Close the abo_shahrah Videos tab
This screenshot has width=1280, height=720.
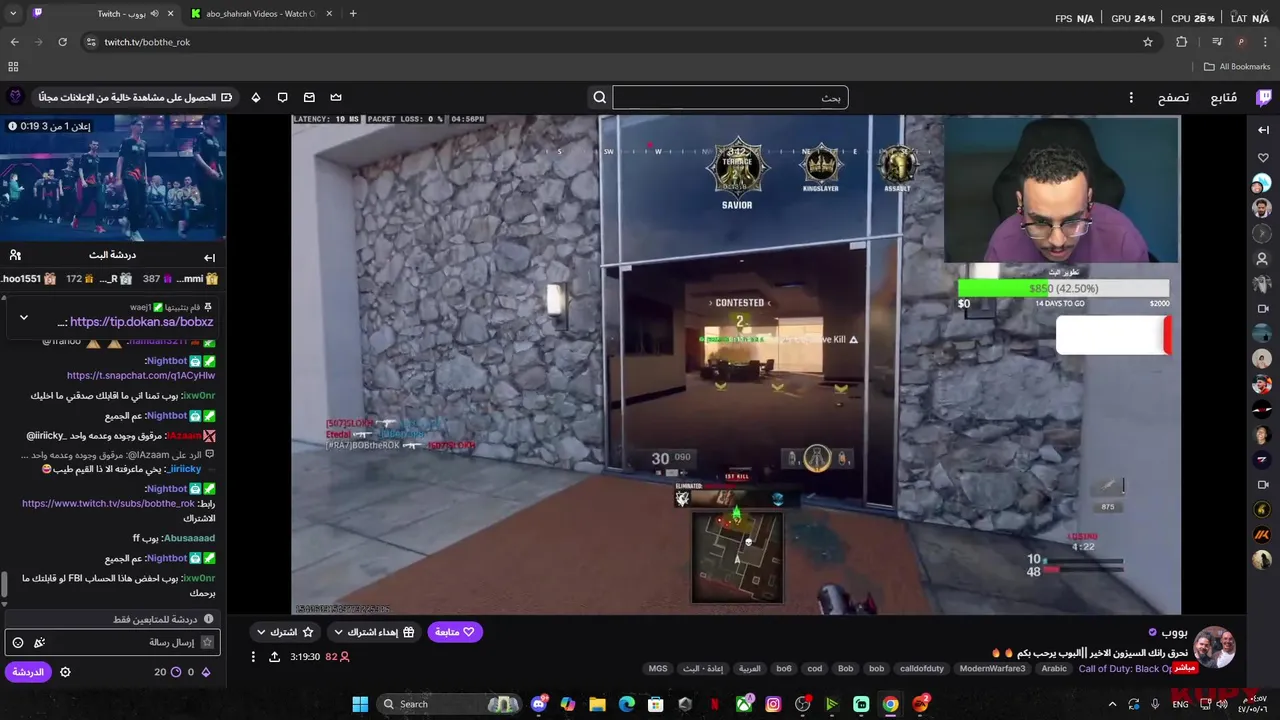(x=328, y=14)
